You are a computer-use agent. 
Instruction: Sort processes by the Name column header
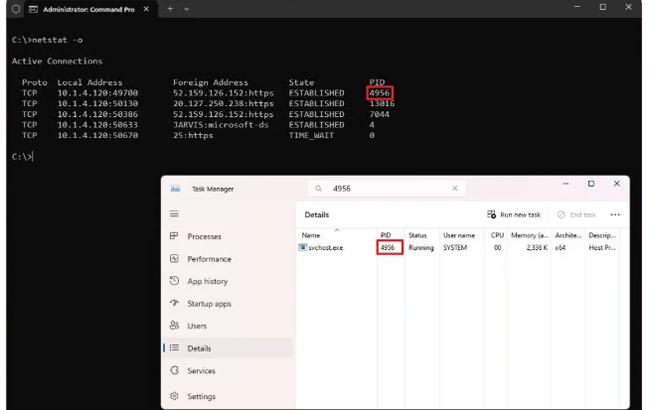tap(311, 235)
